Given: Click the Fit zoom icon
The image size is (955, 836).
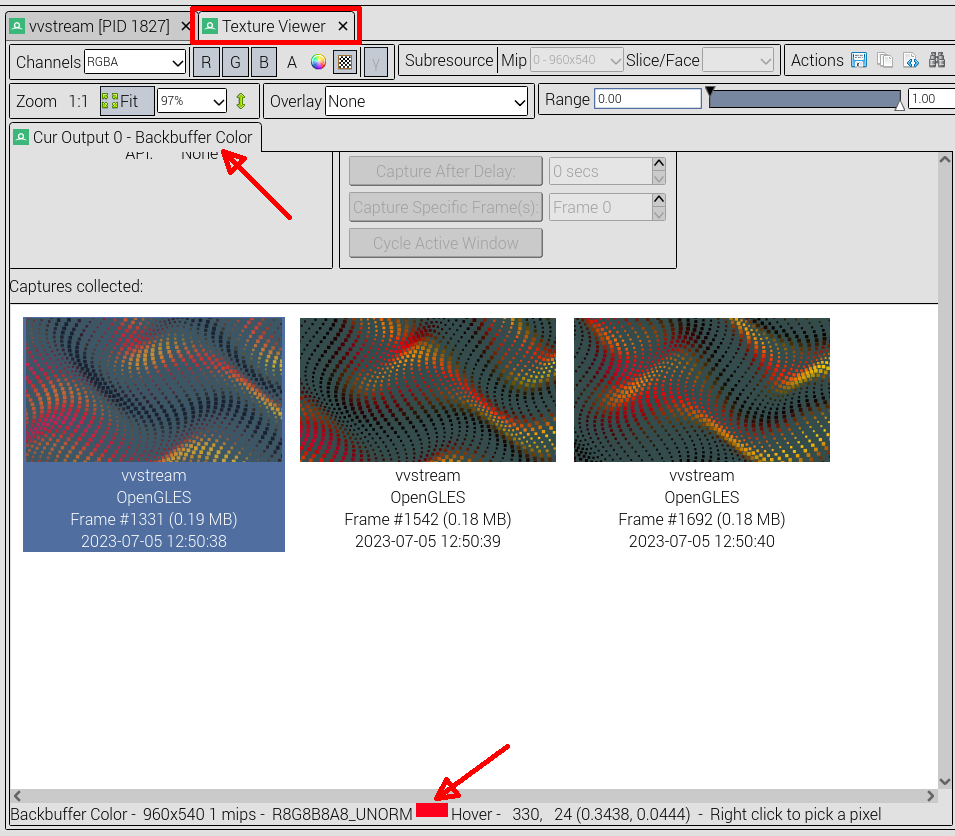Looking at the screenshot, I should coord(127,99).
